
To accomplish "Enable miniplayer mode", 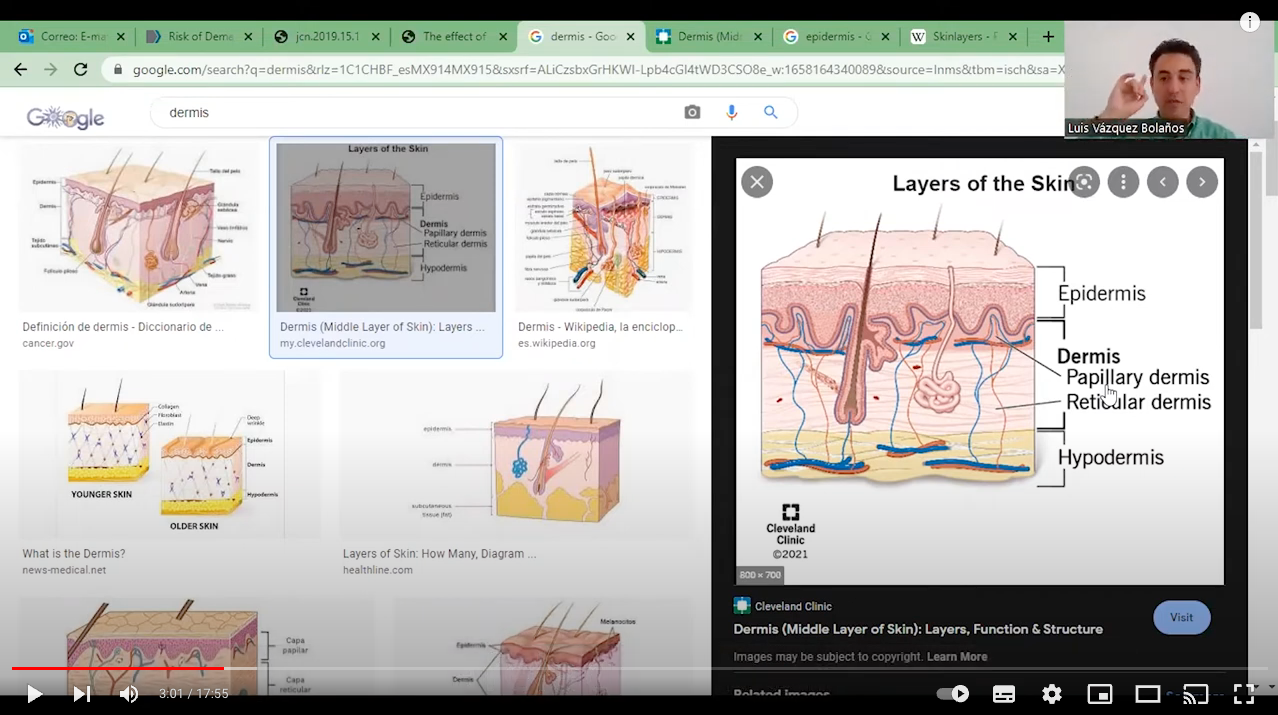I will [1099, 694].
